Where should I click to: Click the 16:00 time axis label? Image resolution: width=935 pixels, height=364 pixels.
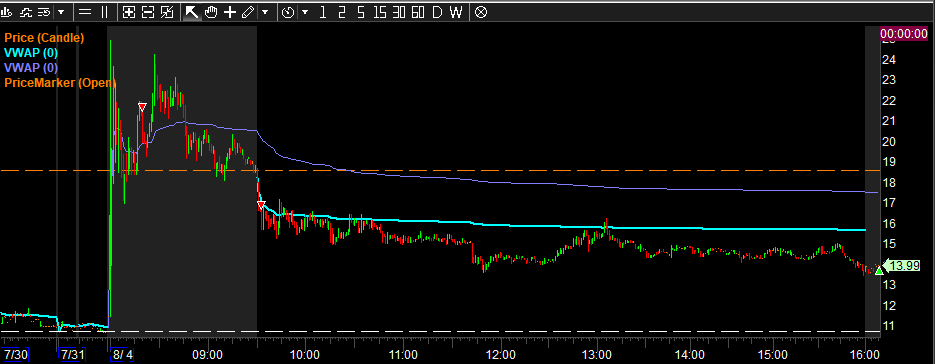coord(865,354)
